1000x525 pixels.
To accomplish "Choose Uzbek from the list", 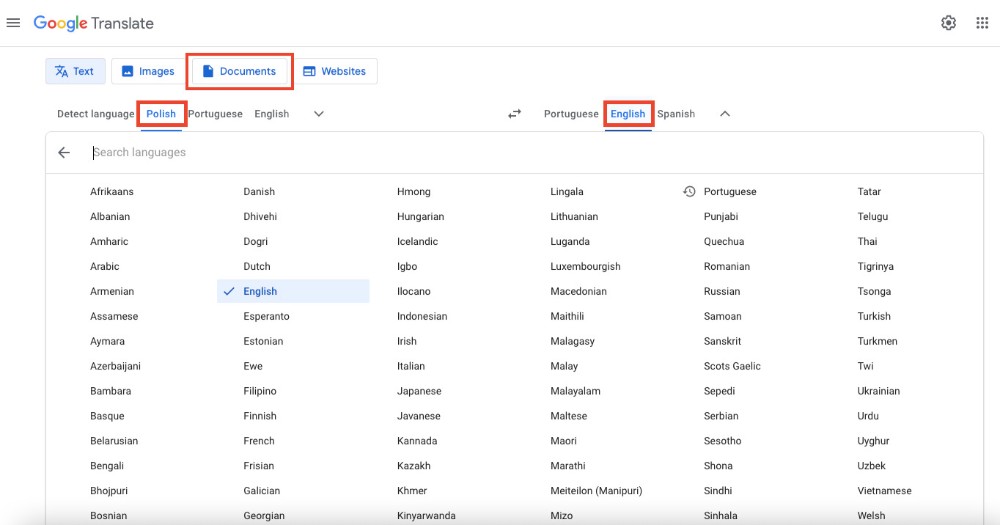I will [871, 466].
